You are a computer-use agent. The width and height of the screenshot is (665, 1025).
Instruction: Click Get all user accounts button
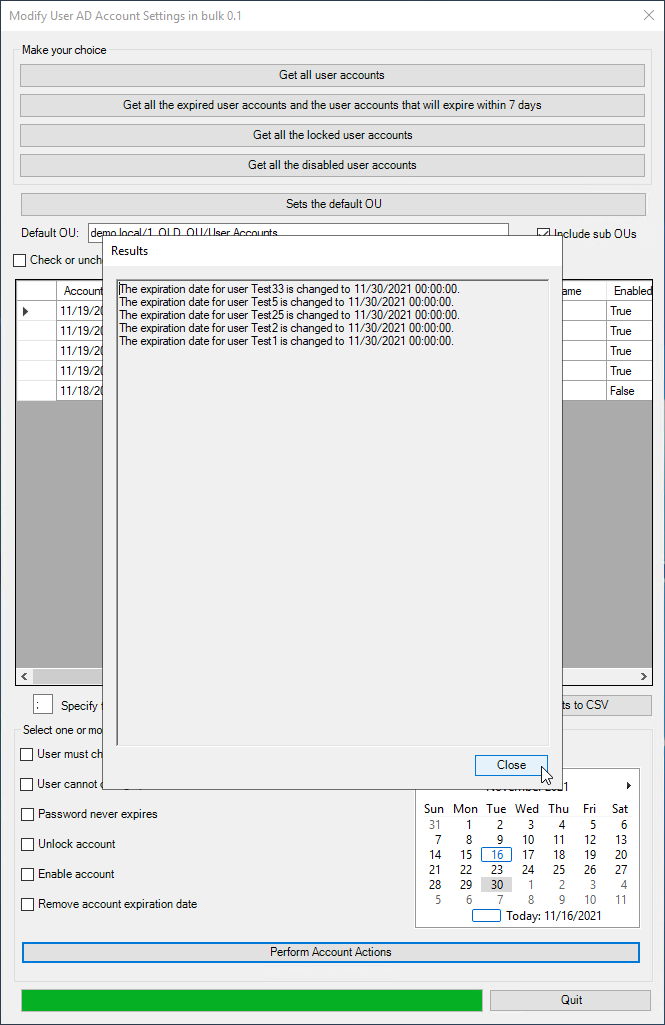tap(332, 75)
